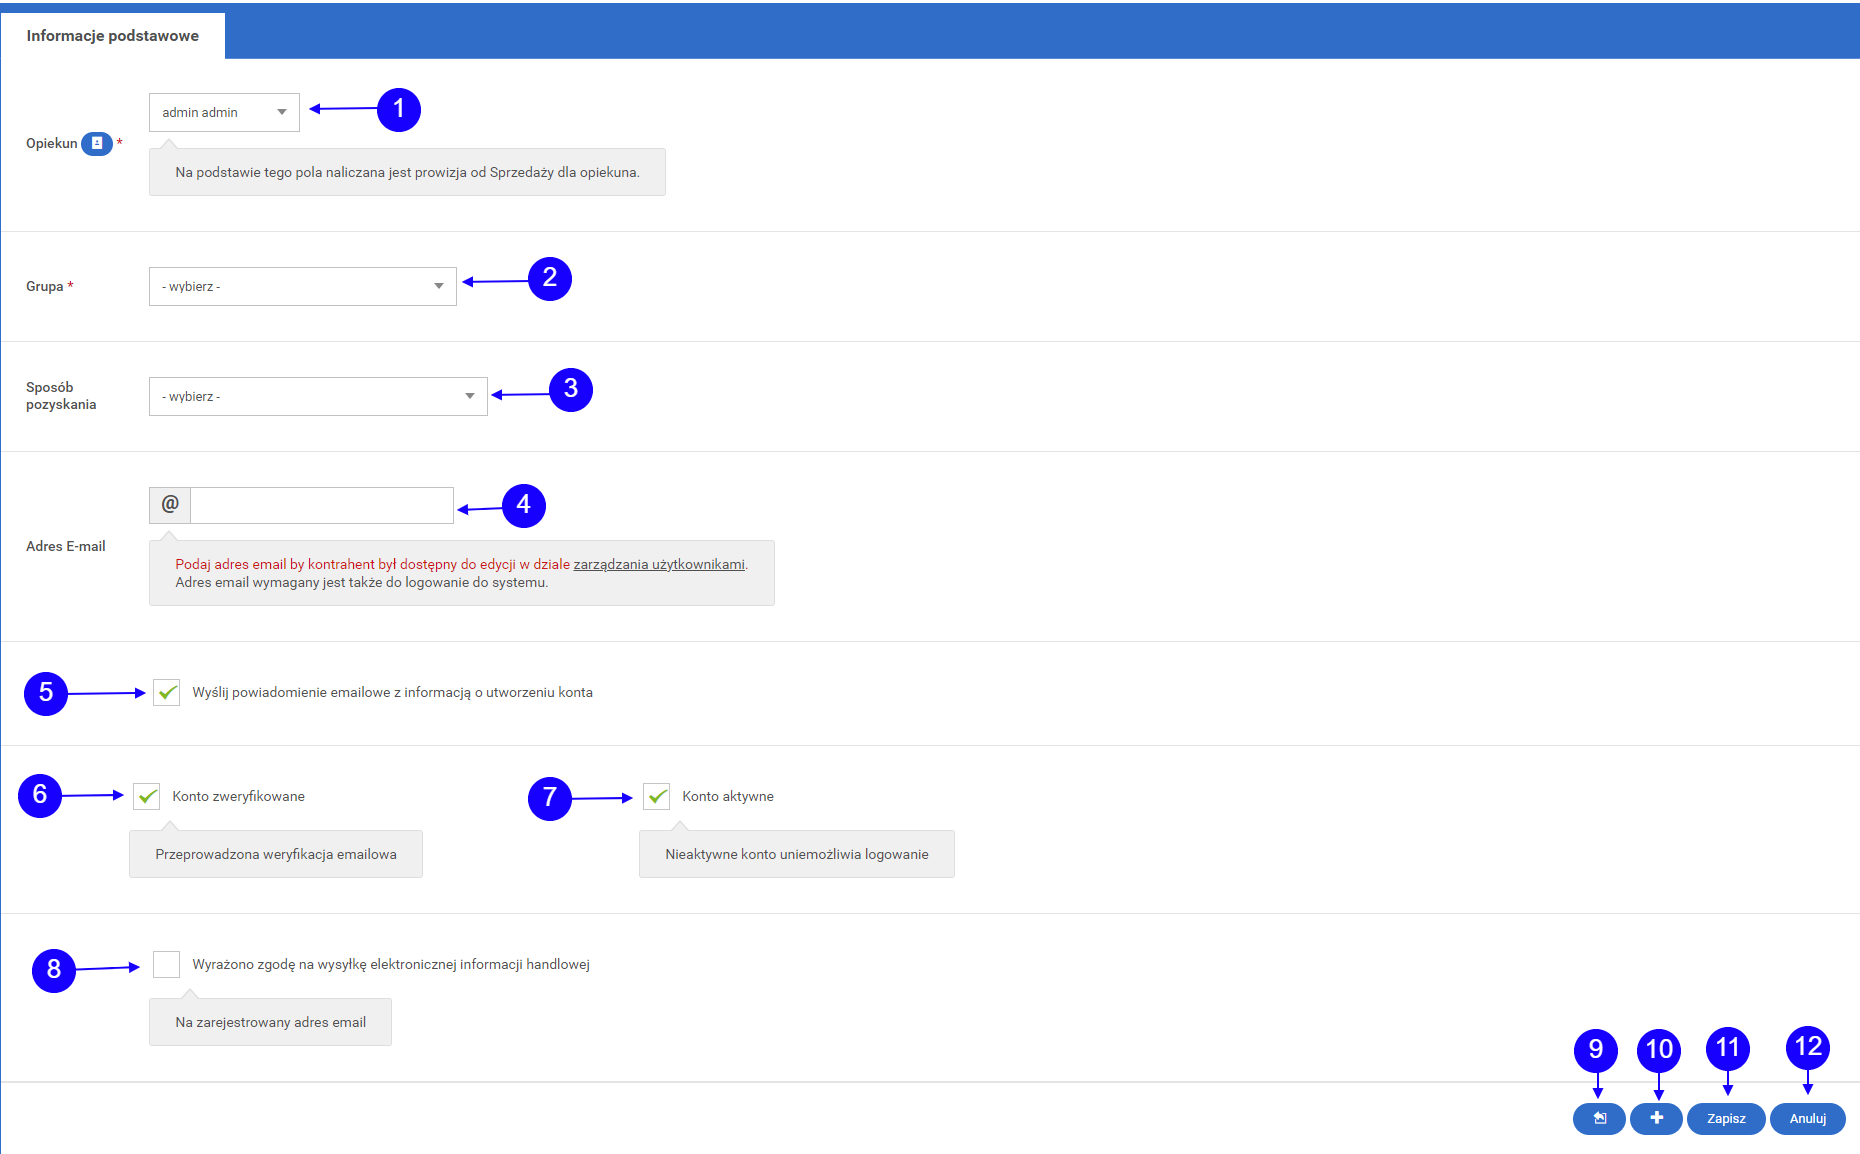Uncheck the Konto aktywne checkbox
Viewport: 1860px width, 1154px height.
point(657,796)
